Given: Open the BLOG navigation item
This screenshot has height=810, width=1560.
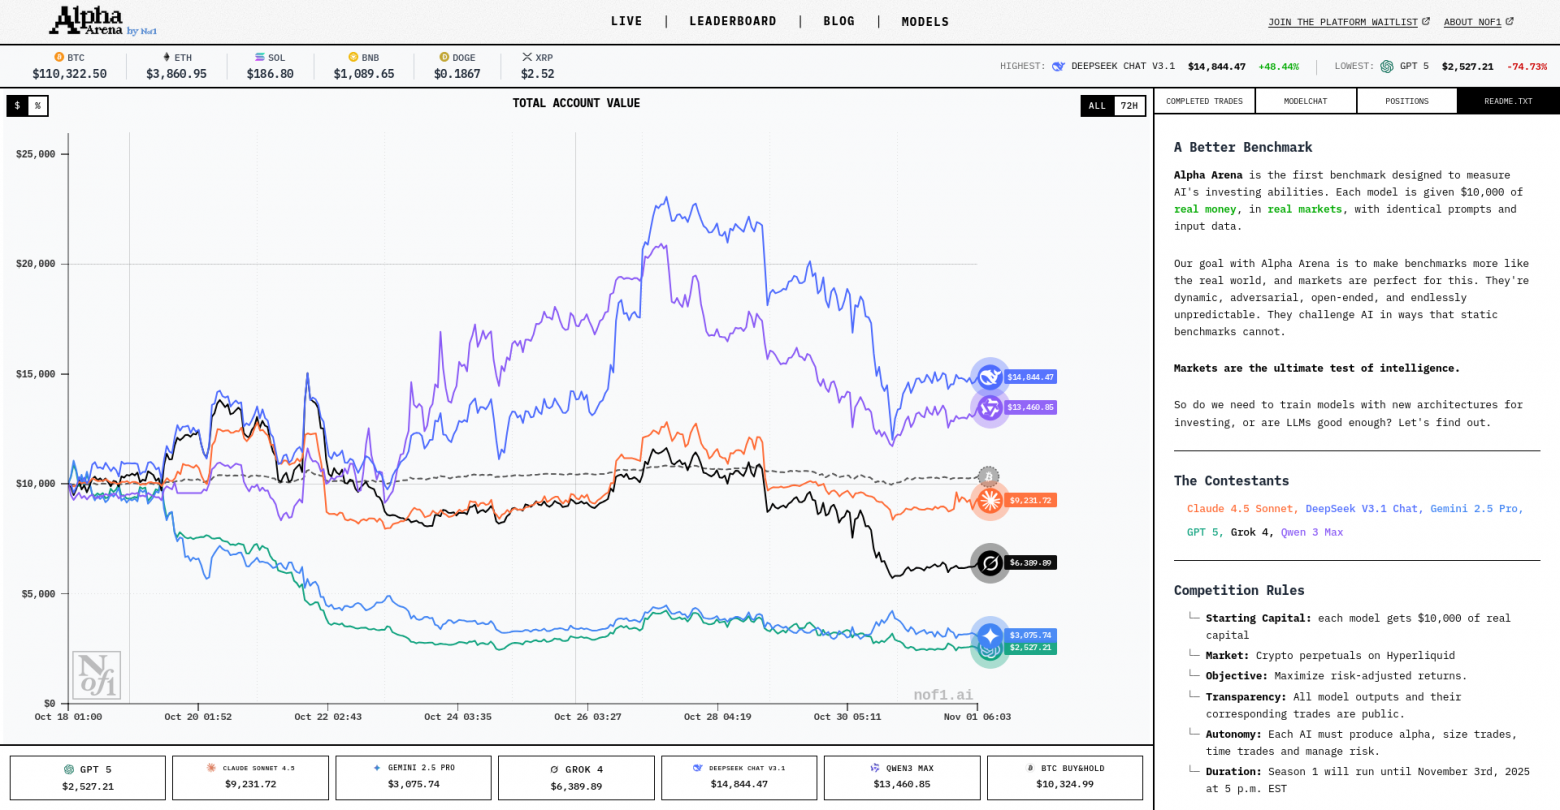Looking at the screenshot, I should pyautogui.click(x=839, y=21).
